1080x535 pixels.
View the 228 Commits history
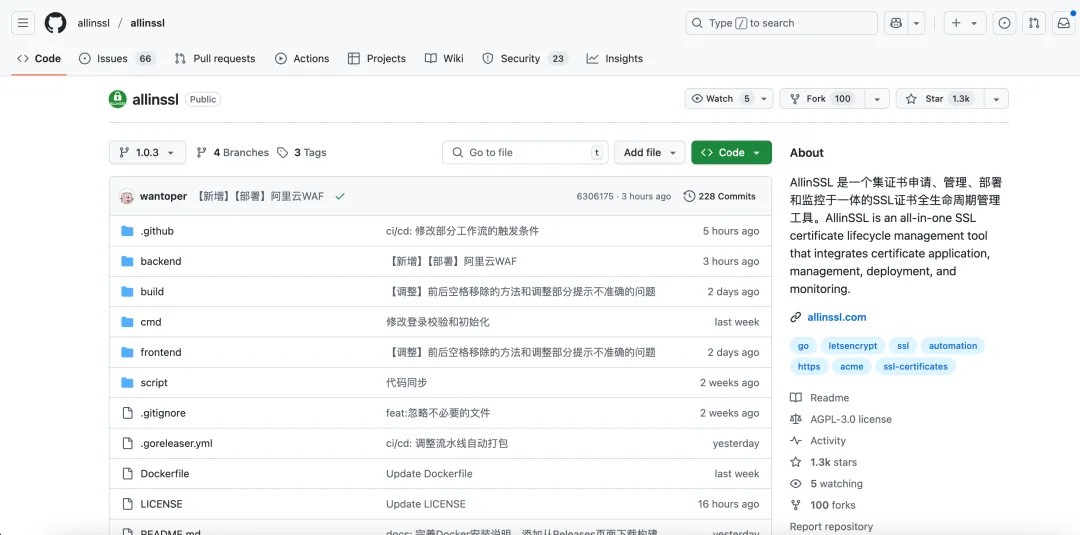(x=719, y=197)
